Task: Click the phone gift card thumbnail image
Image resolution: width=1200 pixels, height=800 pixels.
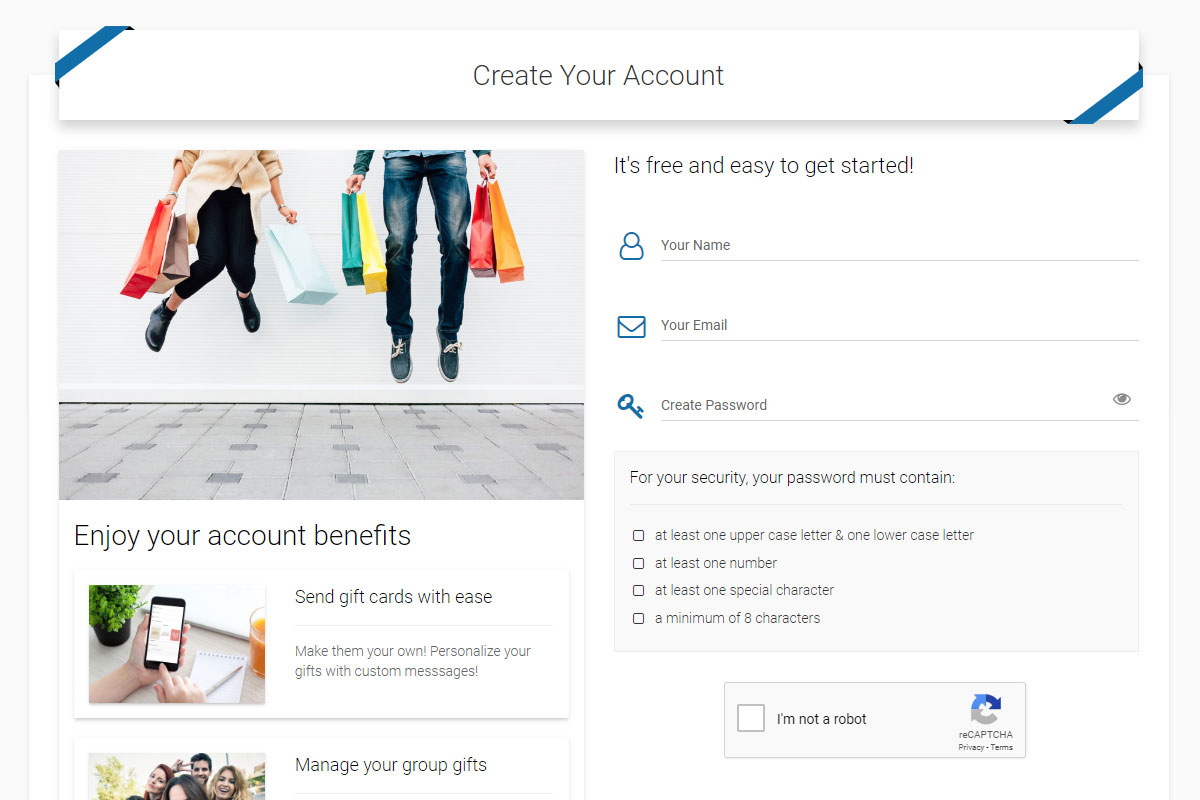Action: pos(177,644)
